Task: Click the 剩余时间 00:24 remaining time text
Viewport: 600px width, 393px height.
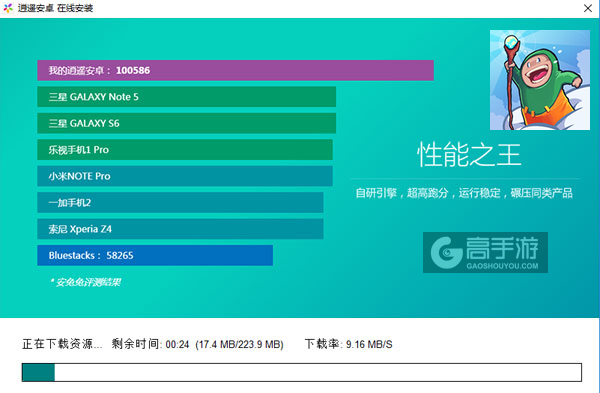Action: (x=150, y=344)
